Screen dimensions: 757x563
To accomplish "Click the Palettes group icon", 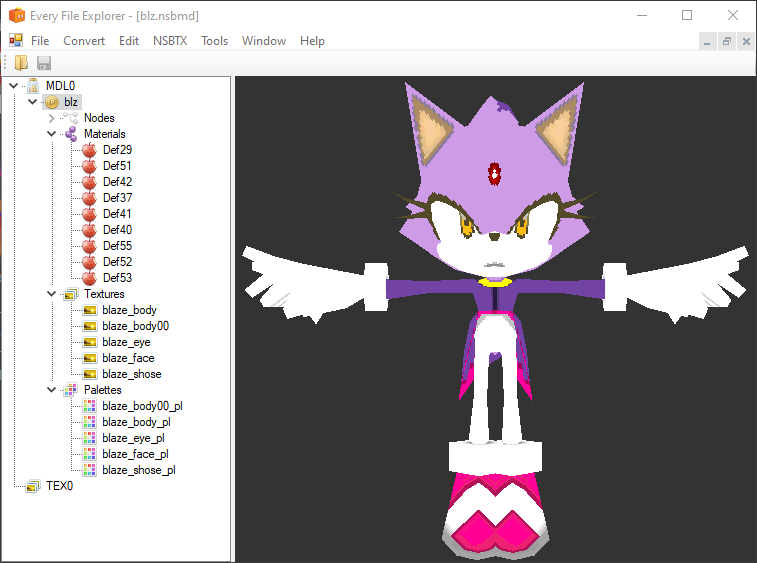I will pyautogui.click(x=70, y=390).
